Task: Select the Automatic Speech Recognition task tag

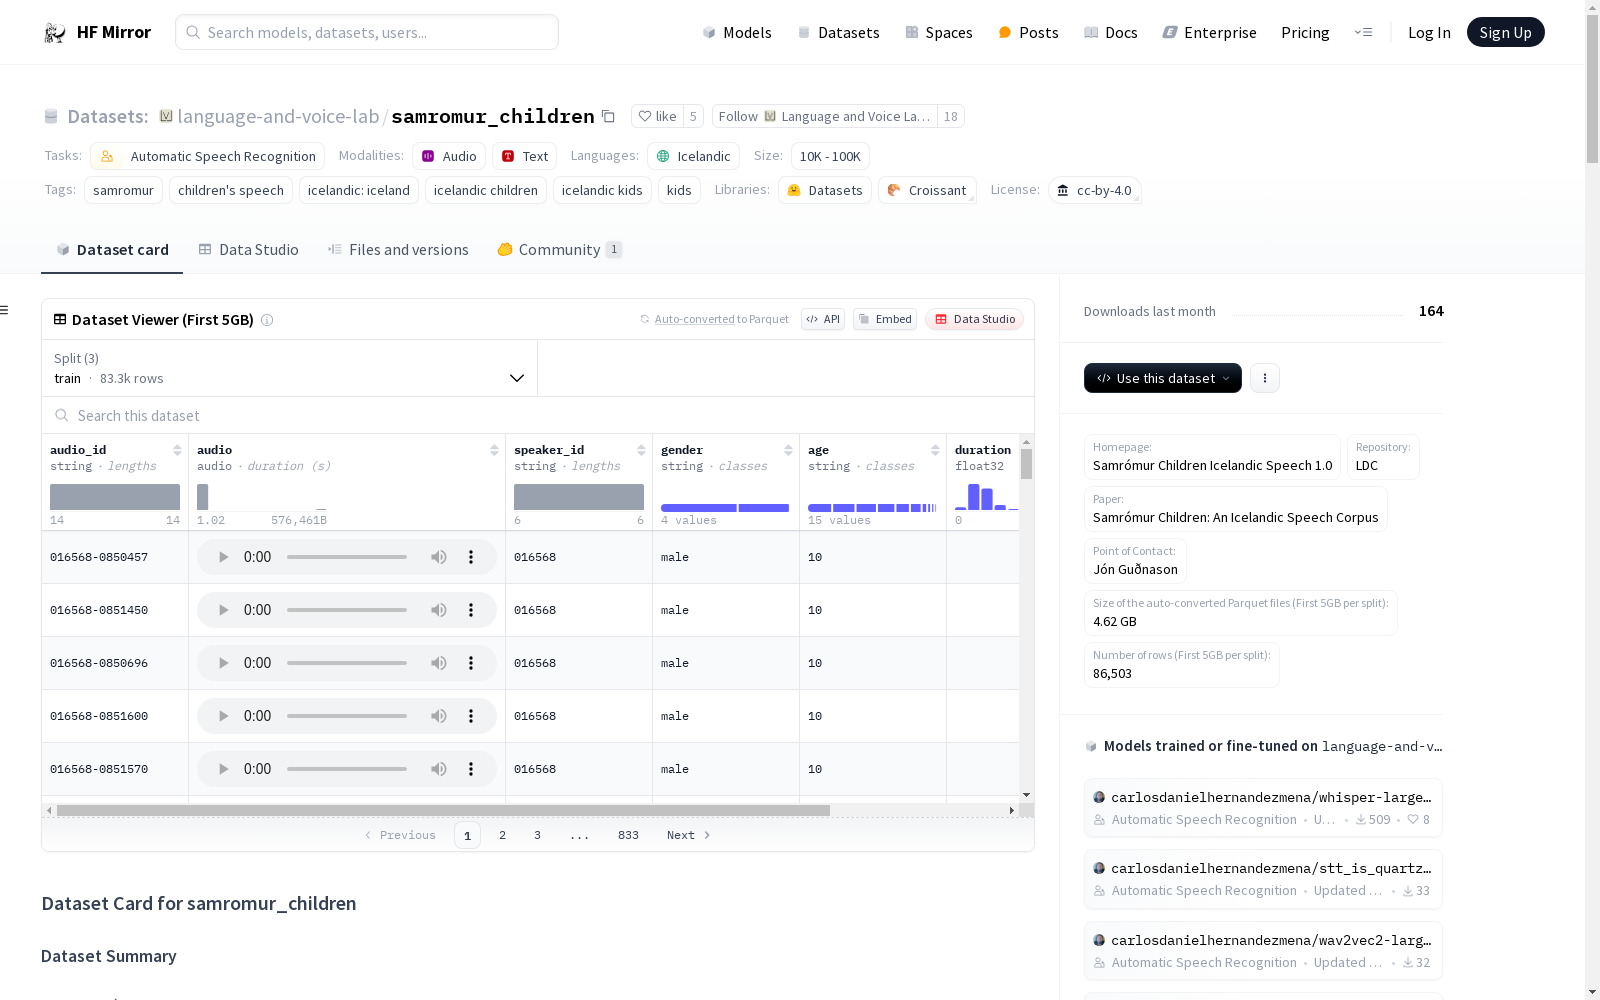Action: click(x=208, y=156)
